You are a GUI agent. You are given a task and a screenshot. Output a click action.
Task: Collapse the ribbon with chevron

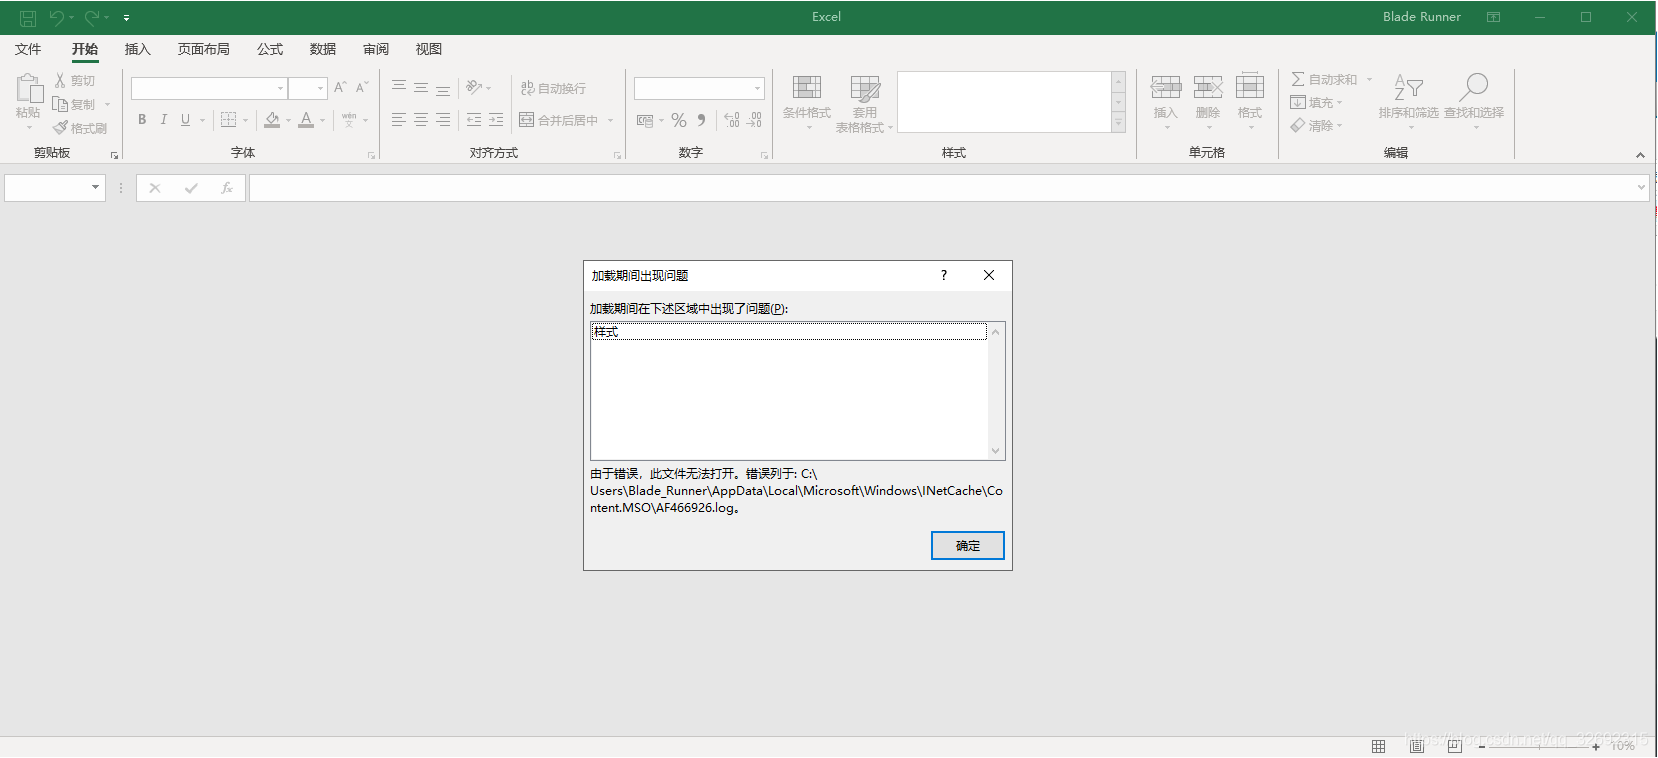coord(1640,155)
